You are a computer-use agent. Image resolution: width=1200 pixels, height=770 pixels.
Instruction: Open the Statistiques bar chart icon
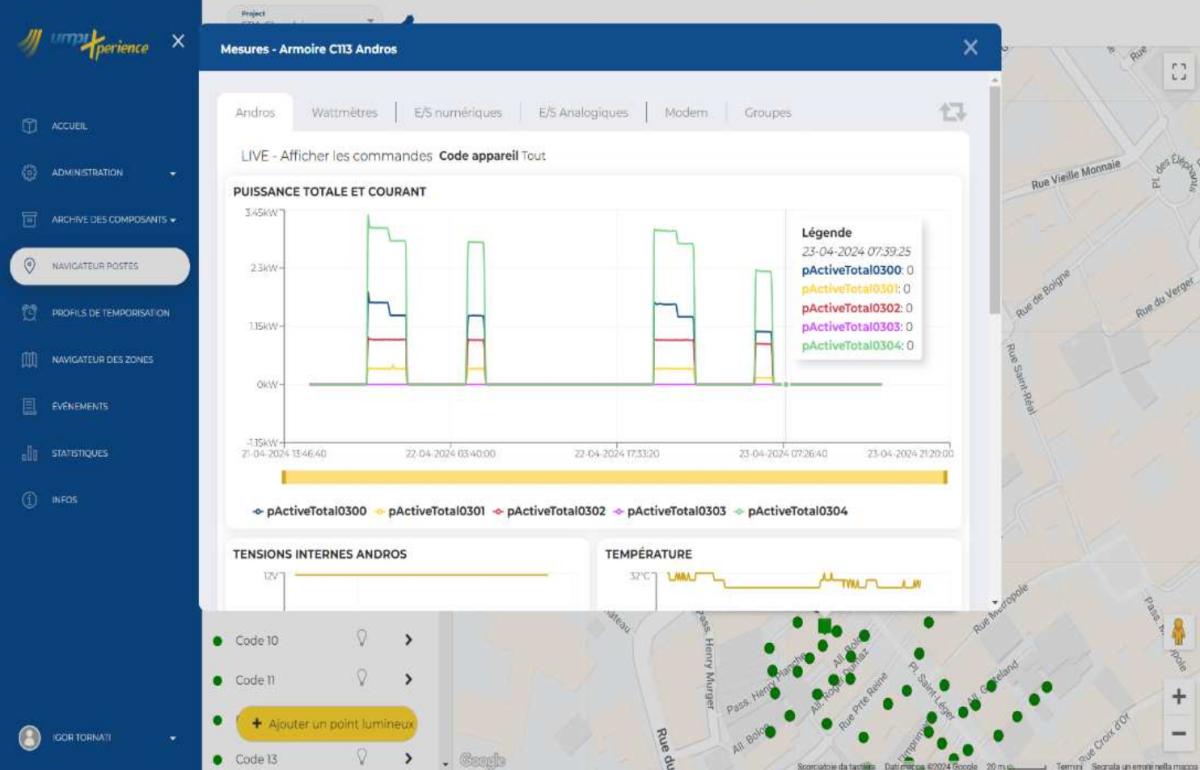tap(29, 454)
